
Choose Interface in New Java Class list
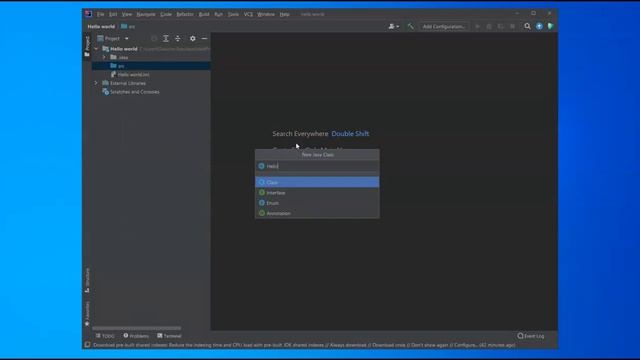click(x=317, y=193)
